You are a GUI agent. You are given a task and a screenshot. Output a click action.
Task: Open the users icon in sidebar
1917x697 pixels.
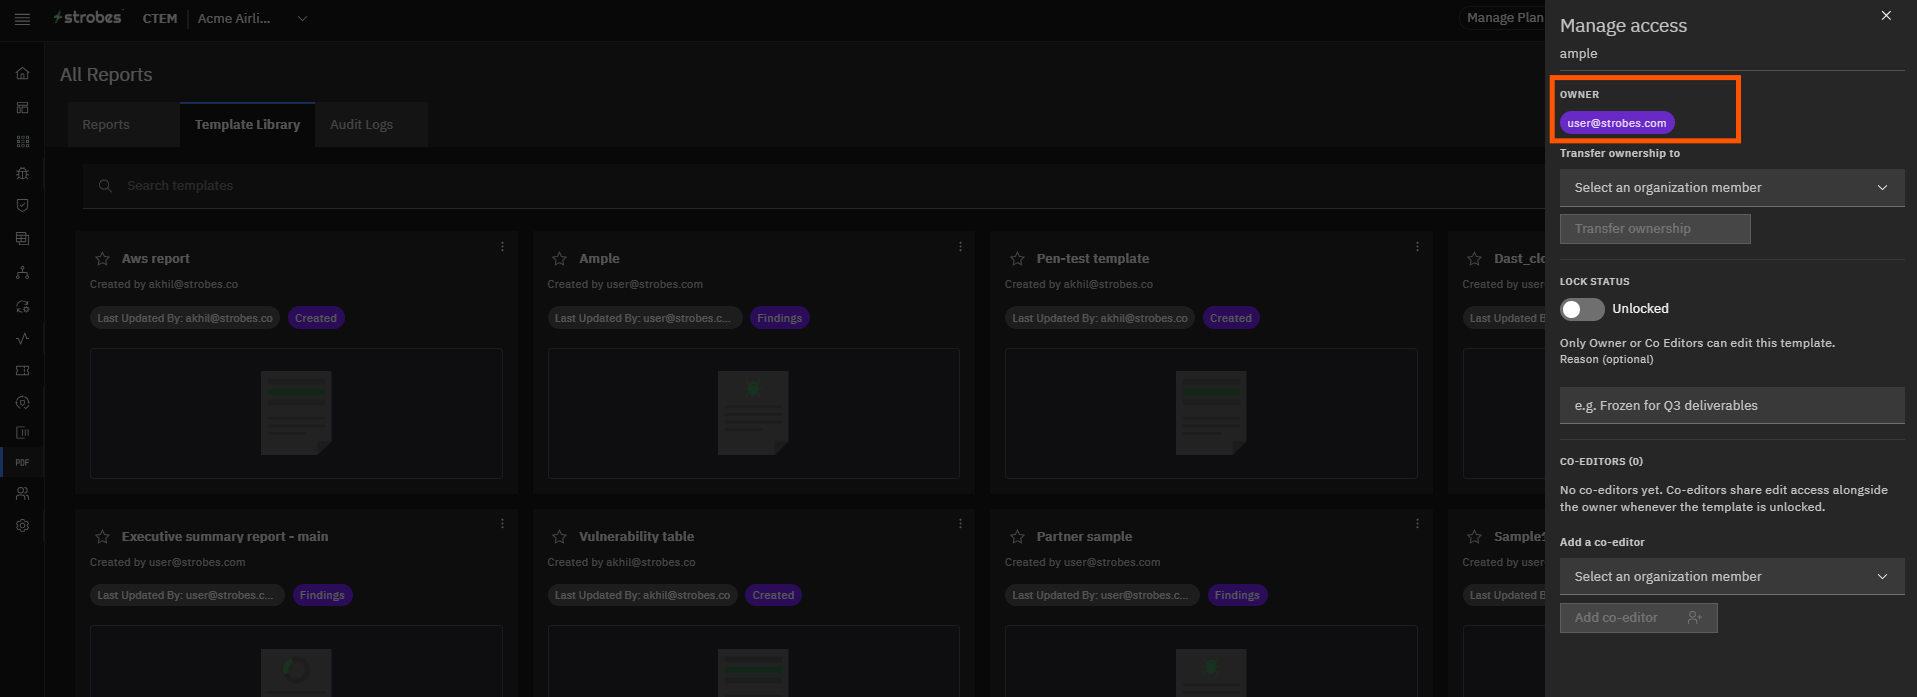(x=22, y=493)
